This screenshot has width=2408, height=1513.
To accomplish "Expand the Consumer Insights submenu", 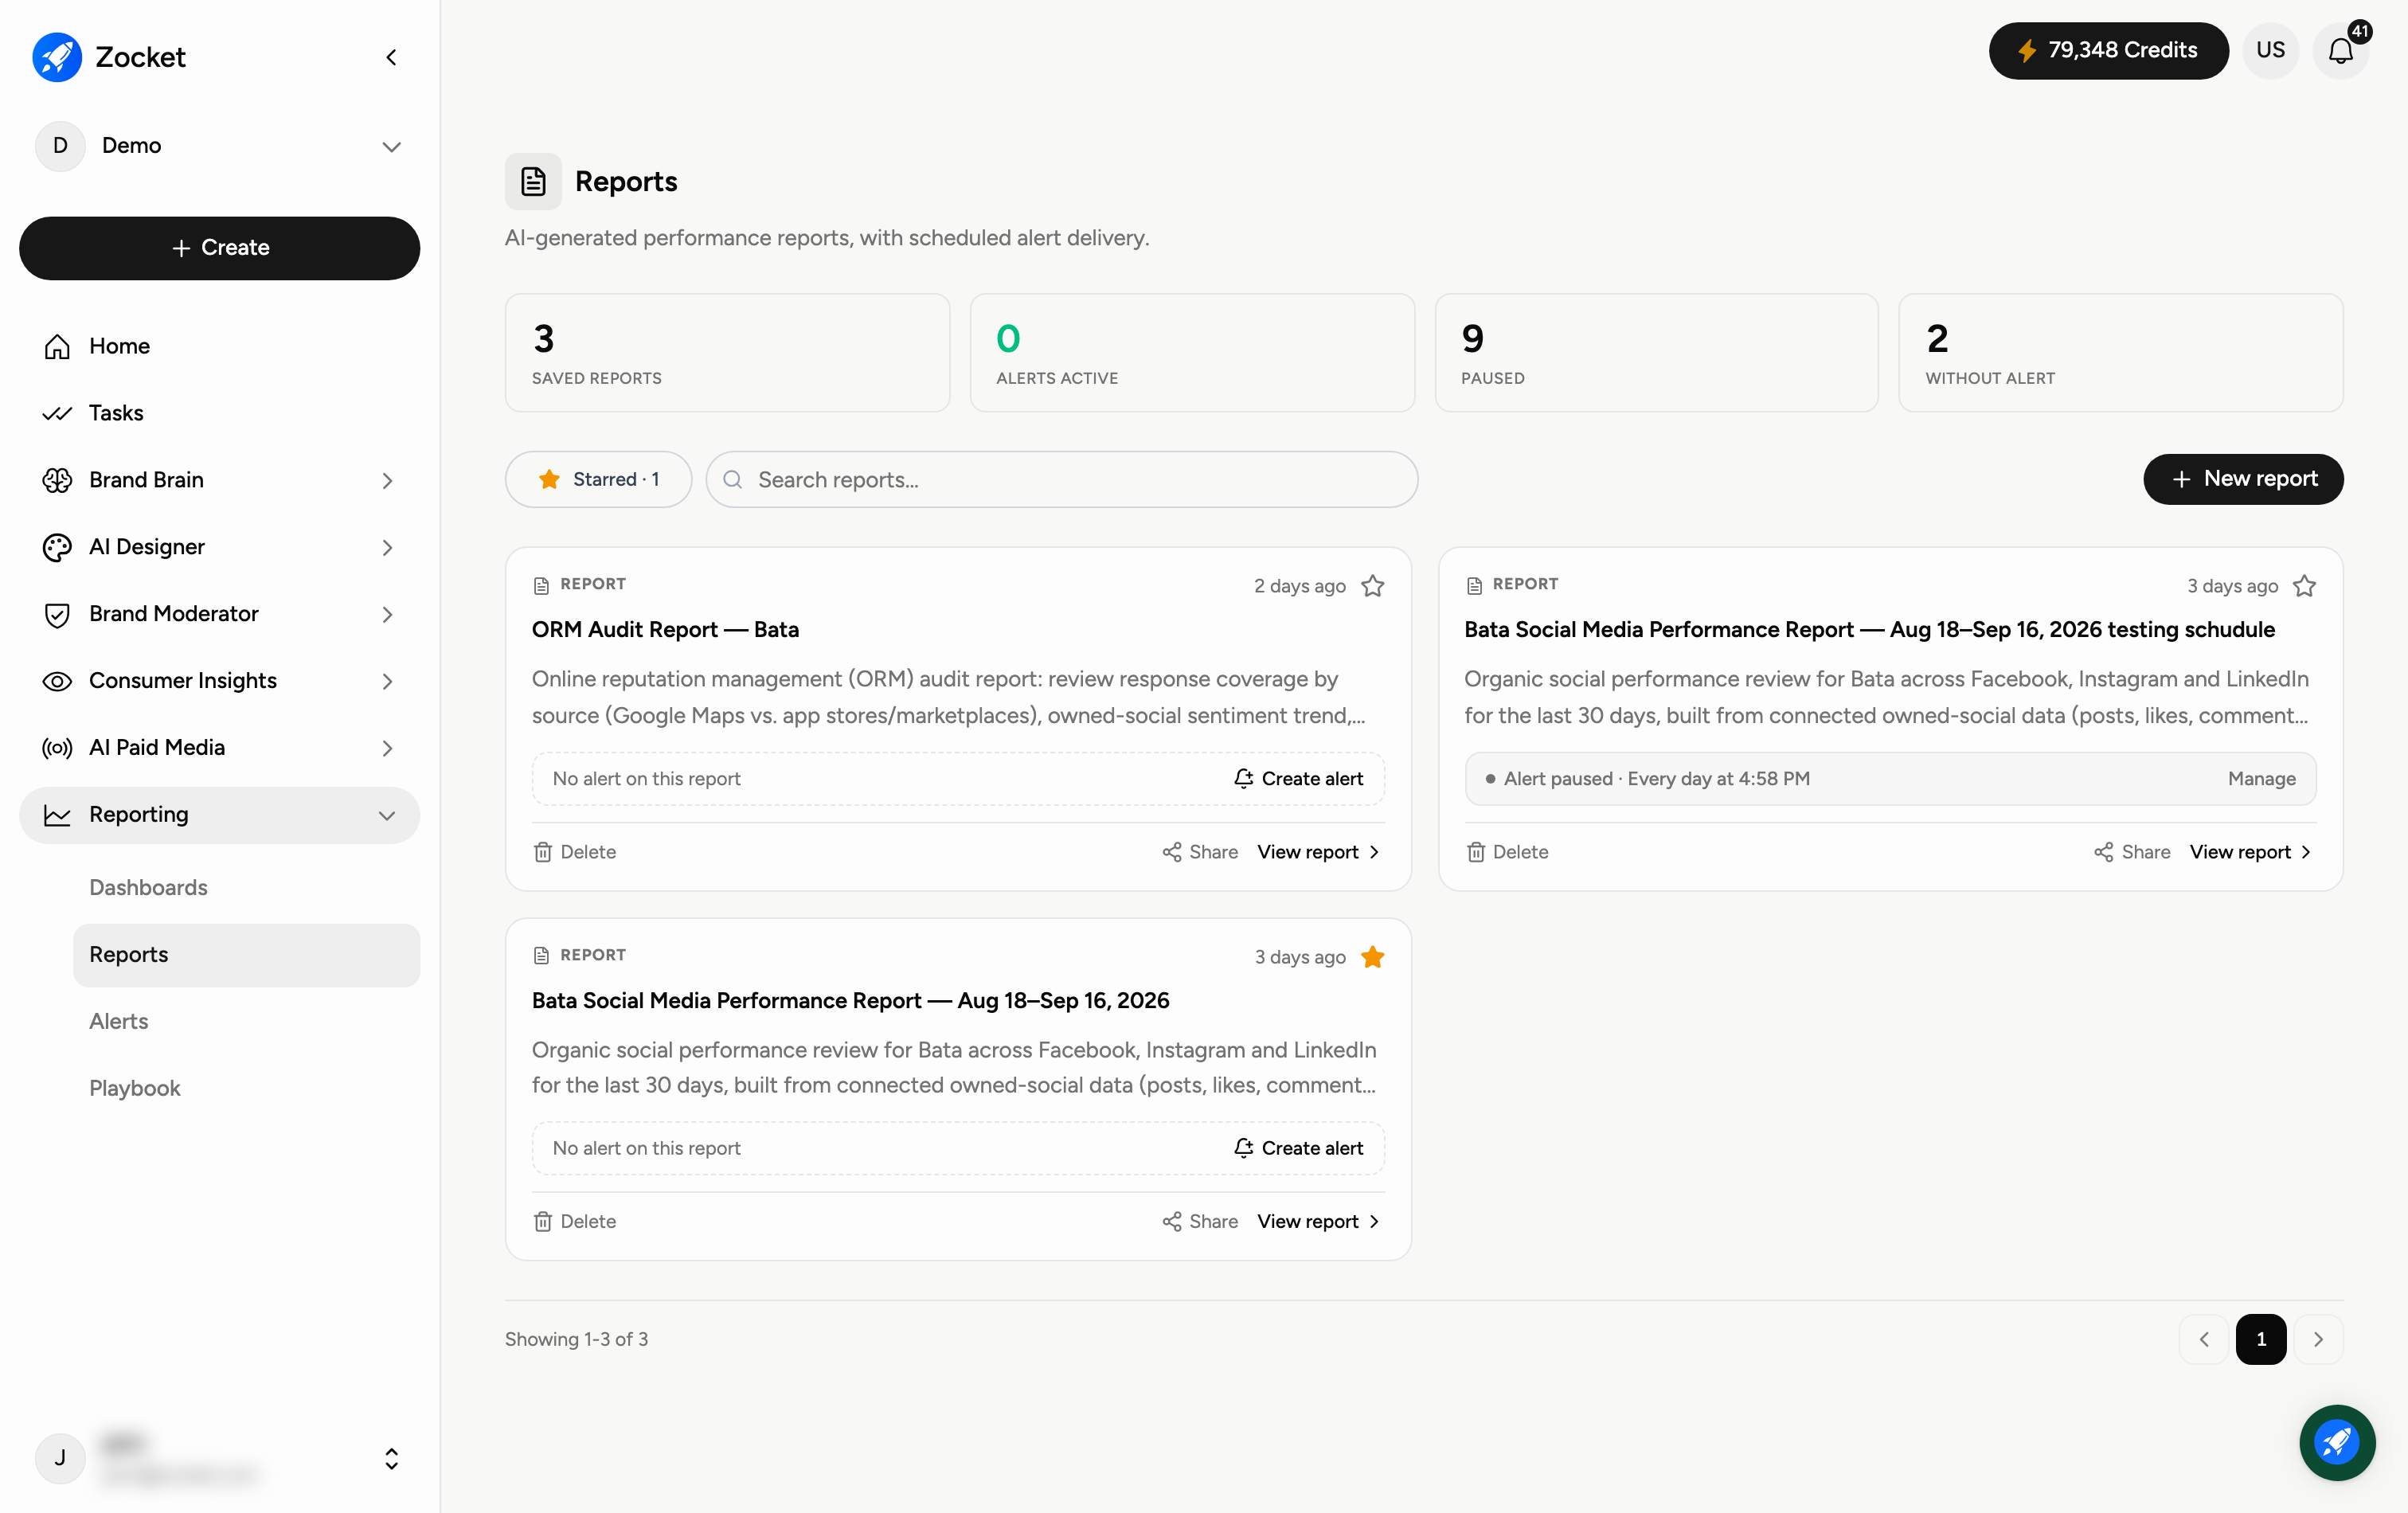I will click(387, 682).
